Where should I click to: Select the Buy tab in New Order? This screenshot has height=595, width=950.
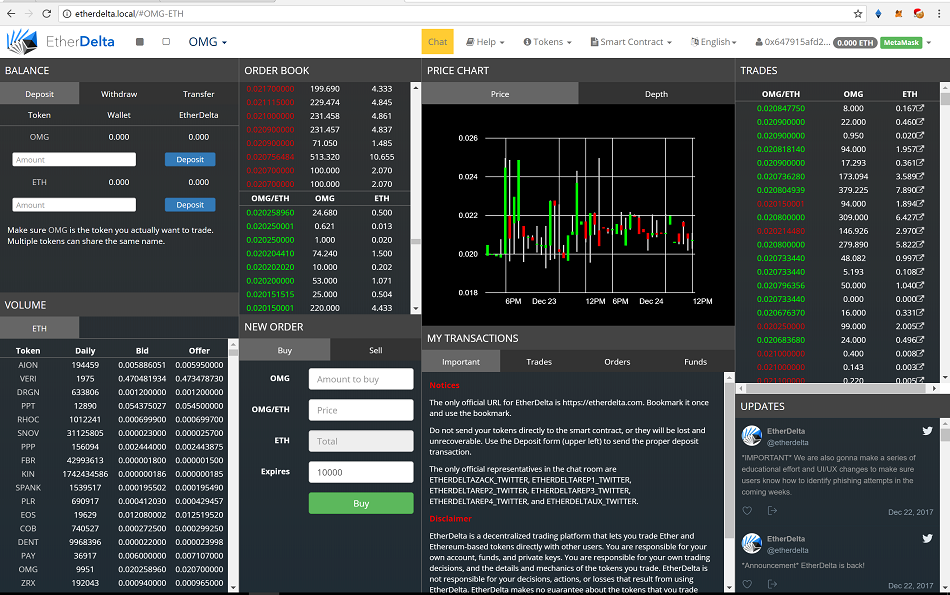285,350
